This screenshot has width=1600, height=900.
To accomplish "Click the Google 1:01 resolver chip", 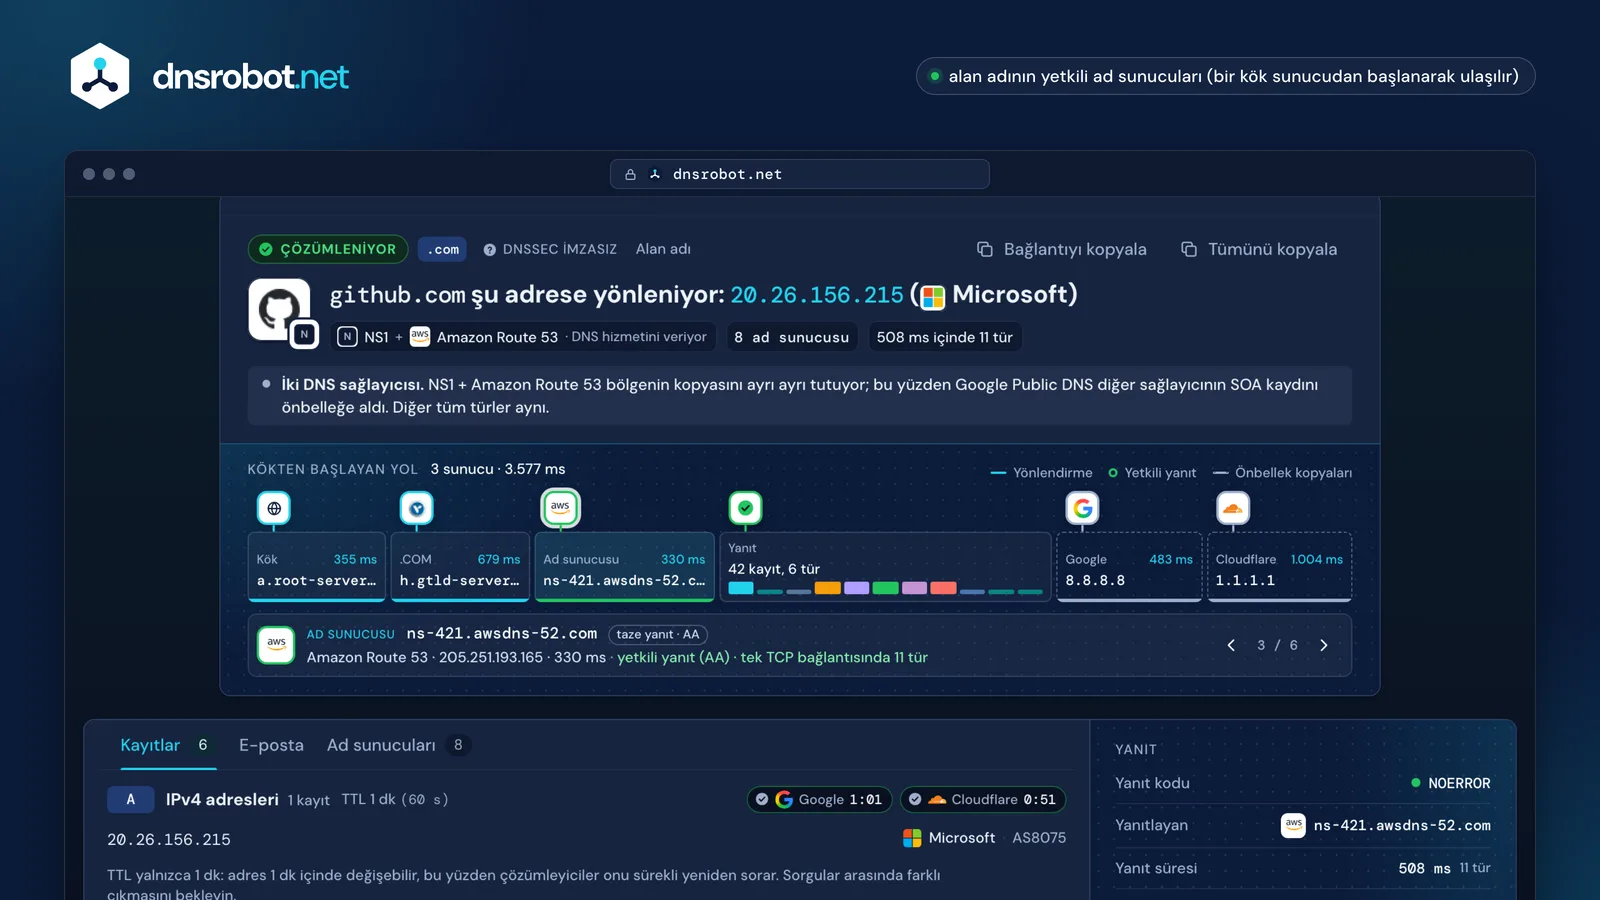I will [x=820, y=799].
